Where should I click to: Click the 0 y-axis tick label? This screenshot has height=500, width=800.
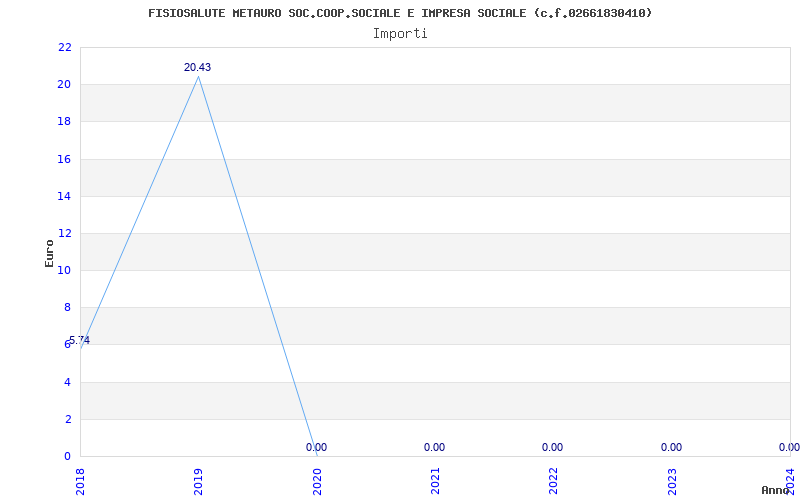(67, 457)
